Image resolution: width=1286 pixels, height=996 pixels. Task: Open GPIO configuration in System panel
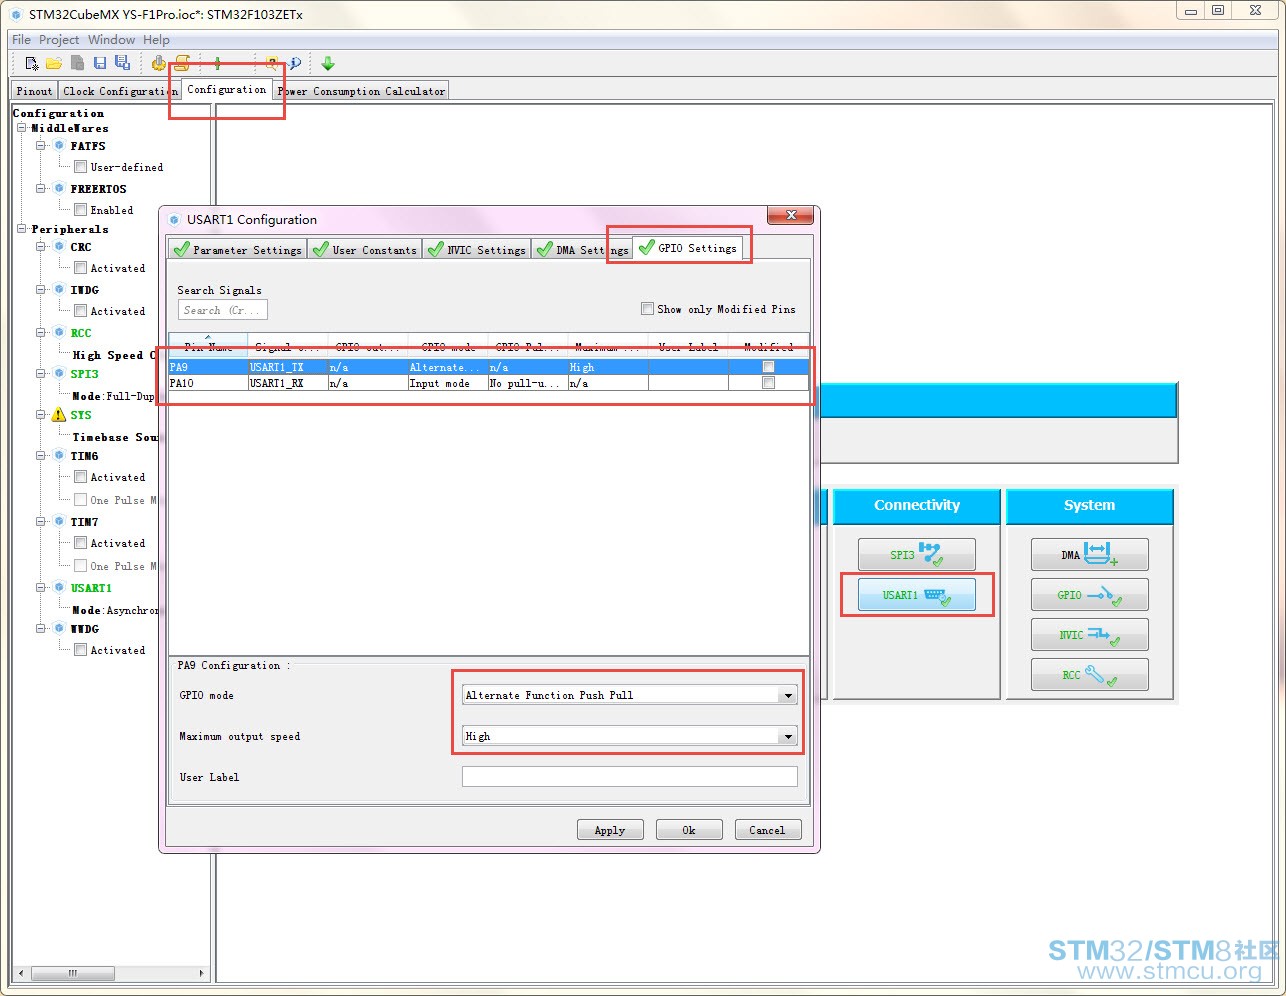pos(1089,595)
